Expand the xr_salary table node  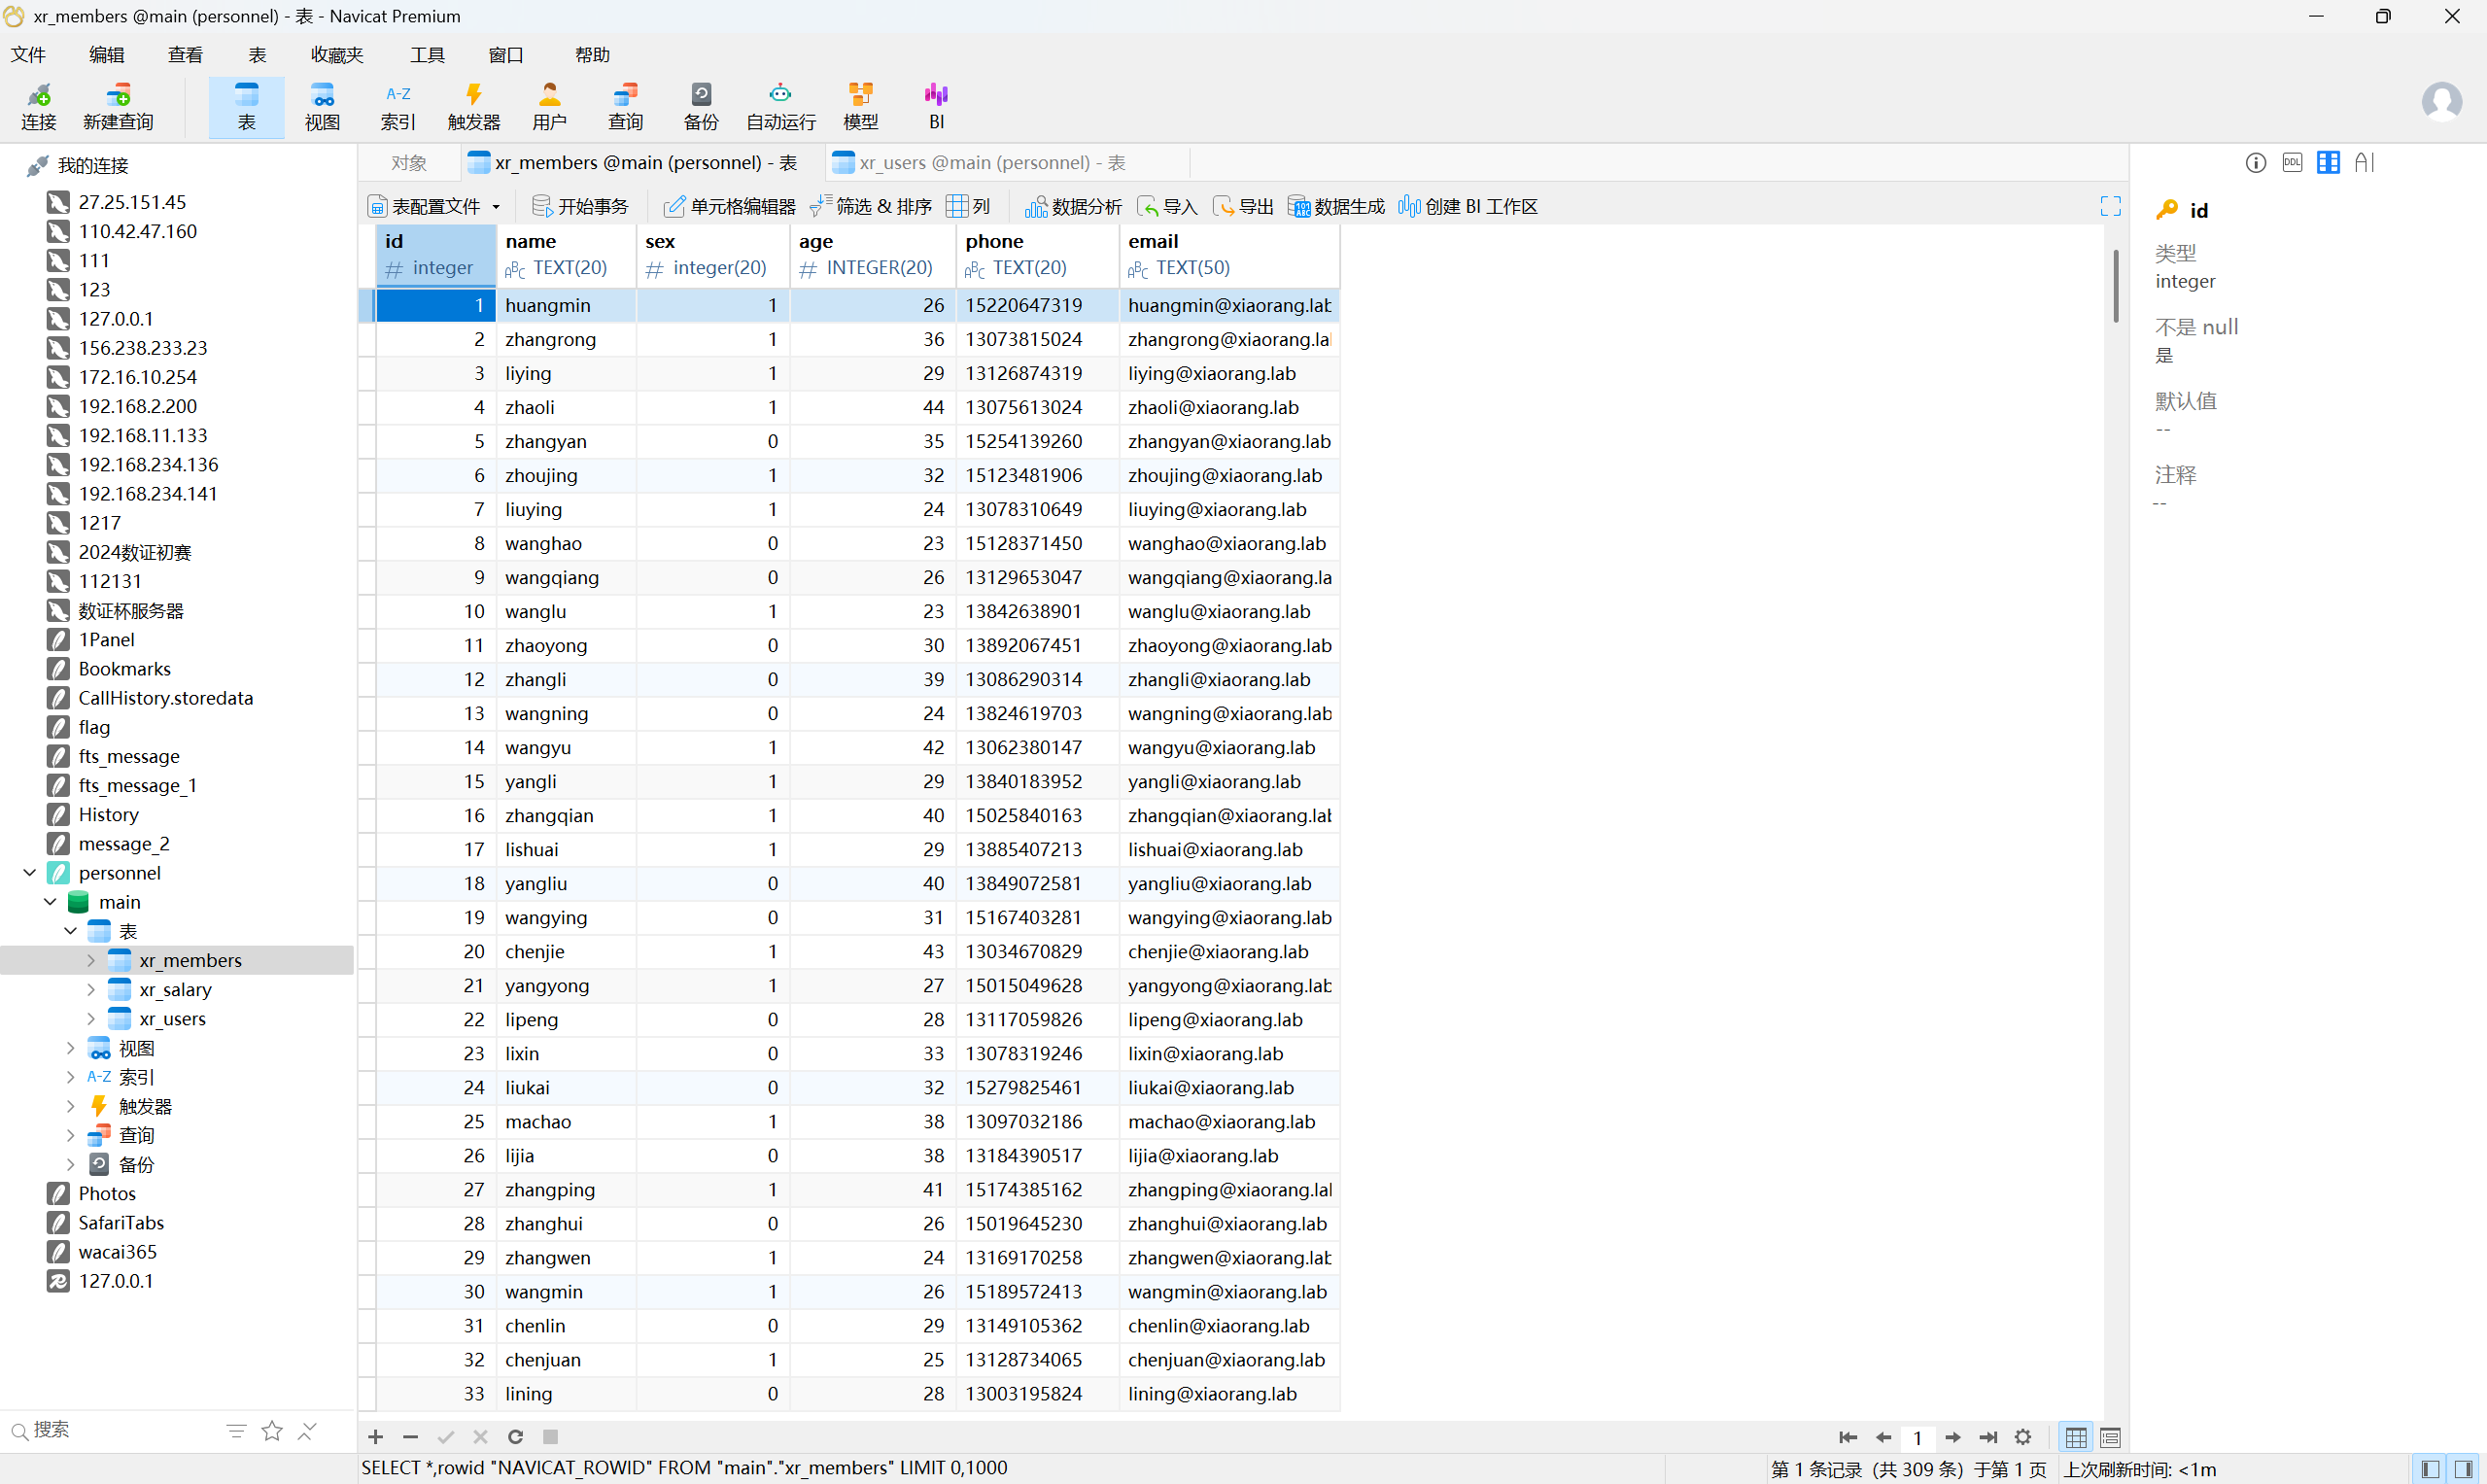91,990
